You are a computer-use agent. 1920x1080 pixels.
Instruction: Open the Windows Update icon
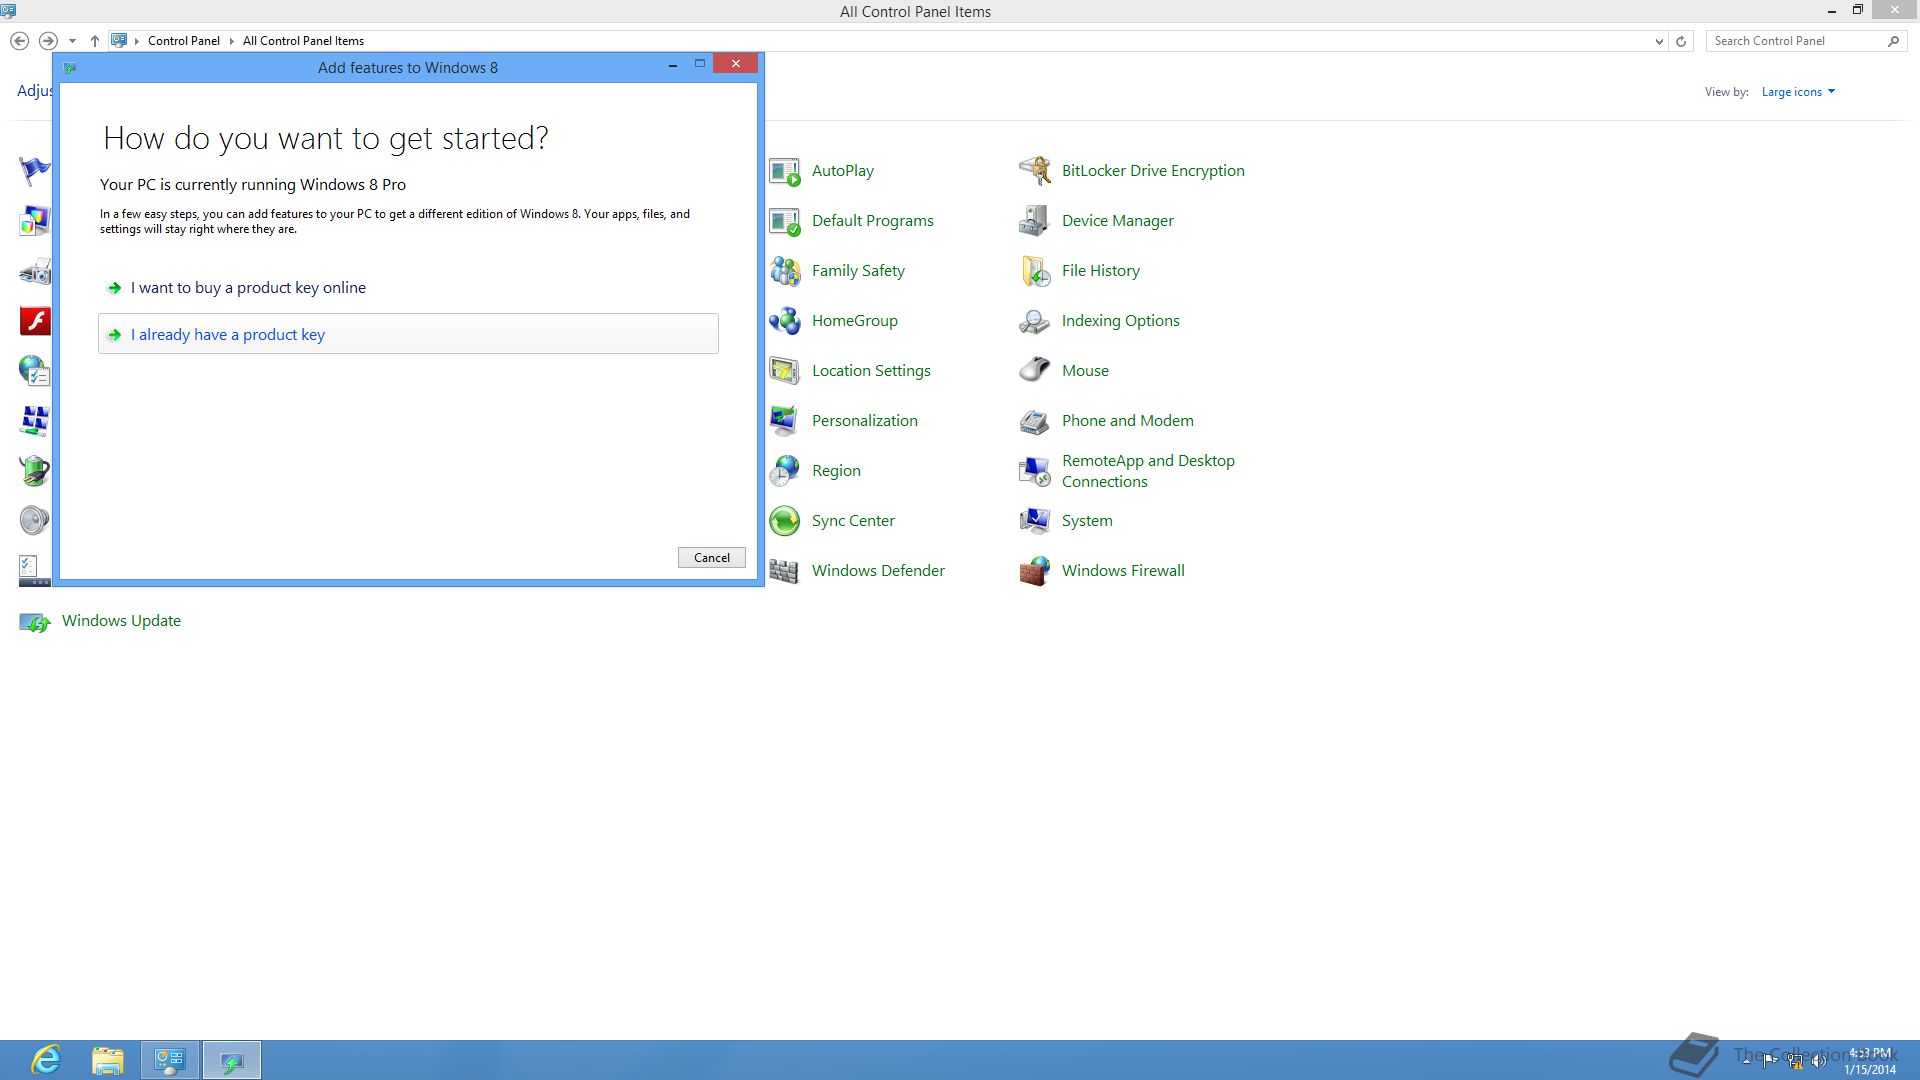tap(34, 621)
